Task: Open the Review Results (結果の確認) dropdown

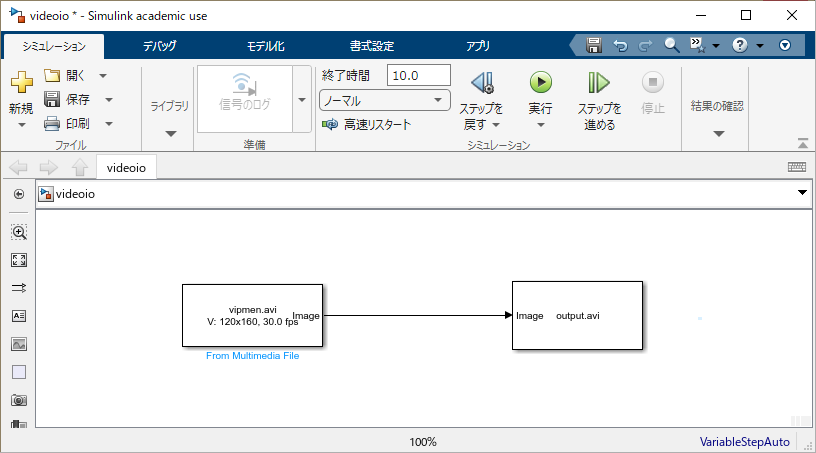Action: tap(719, 134)
